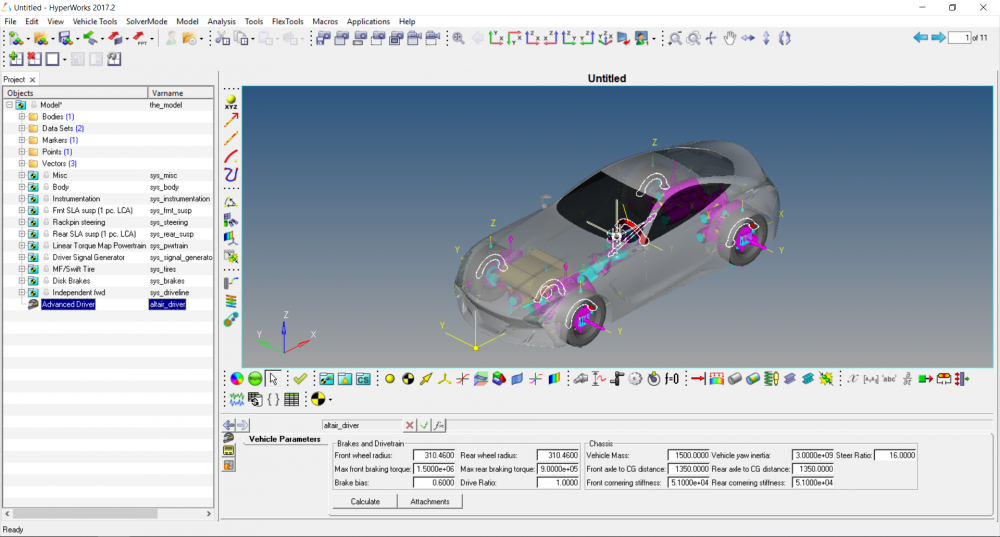Click the fx expression builder button
The width and height of the screenshot is (1000, 537).
(439, 425)
